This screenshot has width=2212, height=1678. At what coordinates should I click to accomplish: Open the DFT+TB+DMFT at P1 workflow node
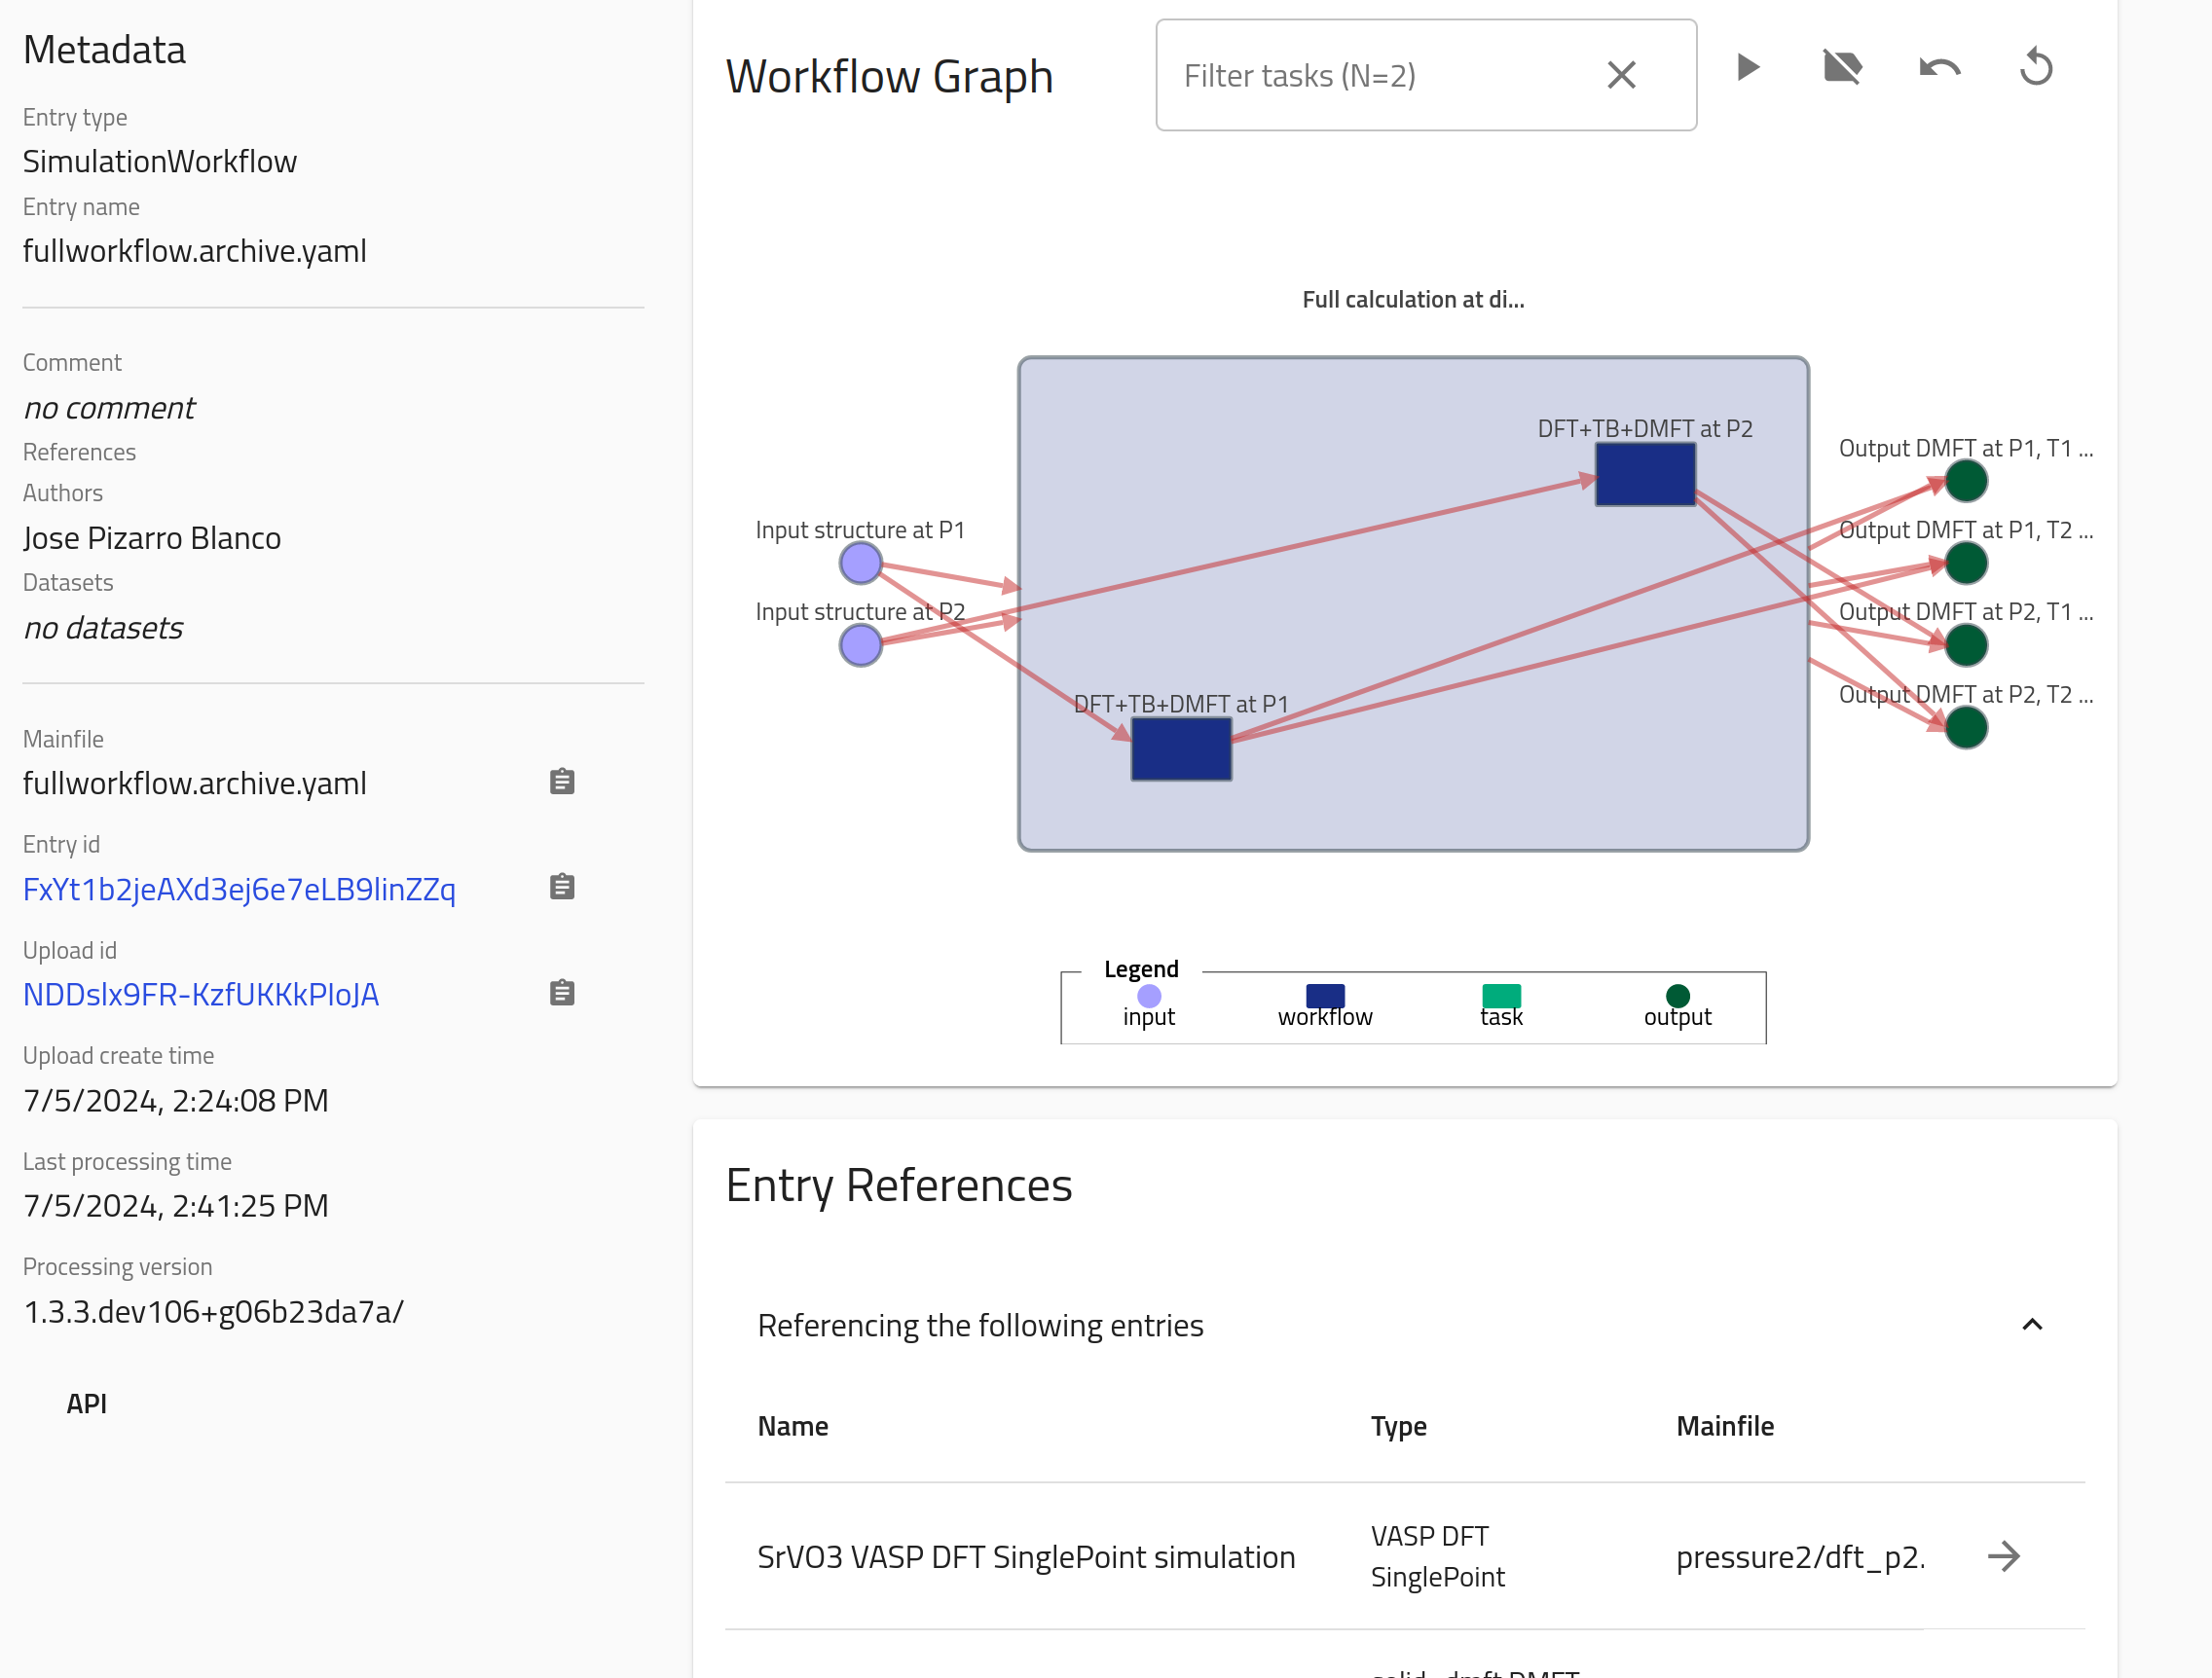(x=1181, y=749)
